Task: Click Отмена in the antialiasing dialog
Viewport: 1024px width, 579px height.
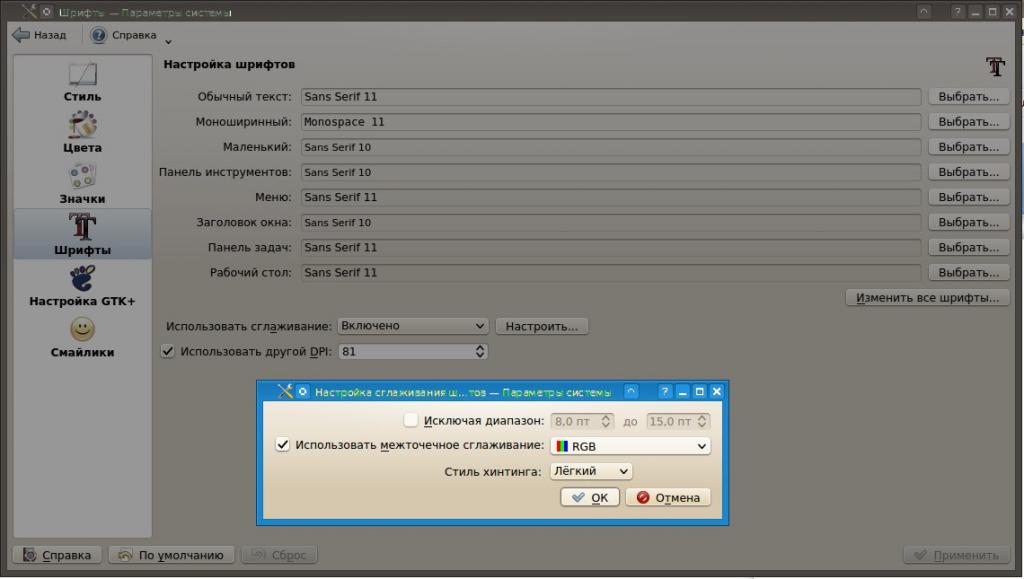Action: (x=668, y=497)
